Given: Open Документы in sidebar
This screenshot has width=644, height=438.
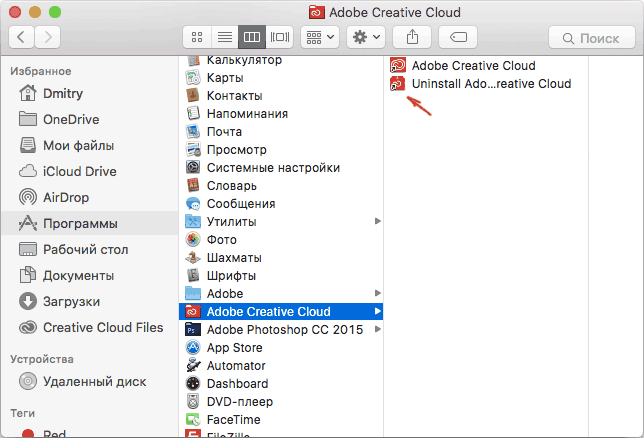Looking at the screenshot, I should pos(90,276).
